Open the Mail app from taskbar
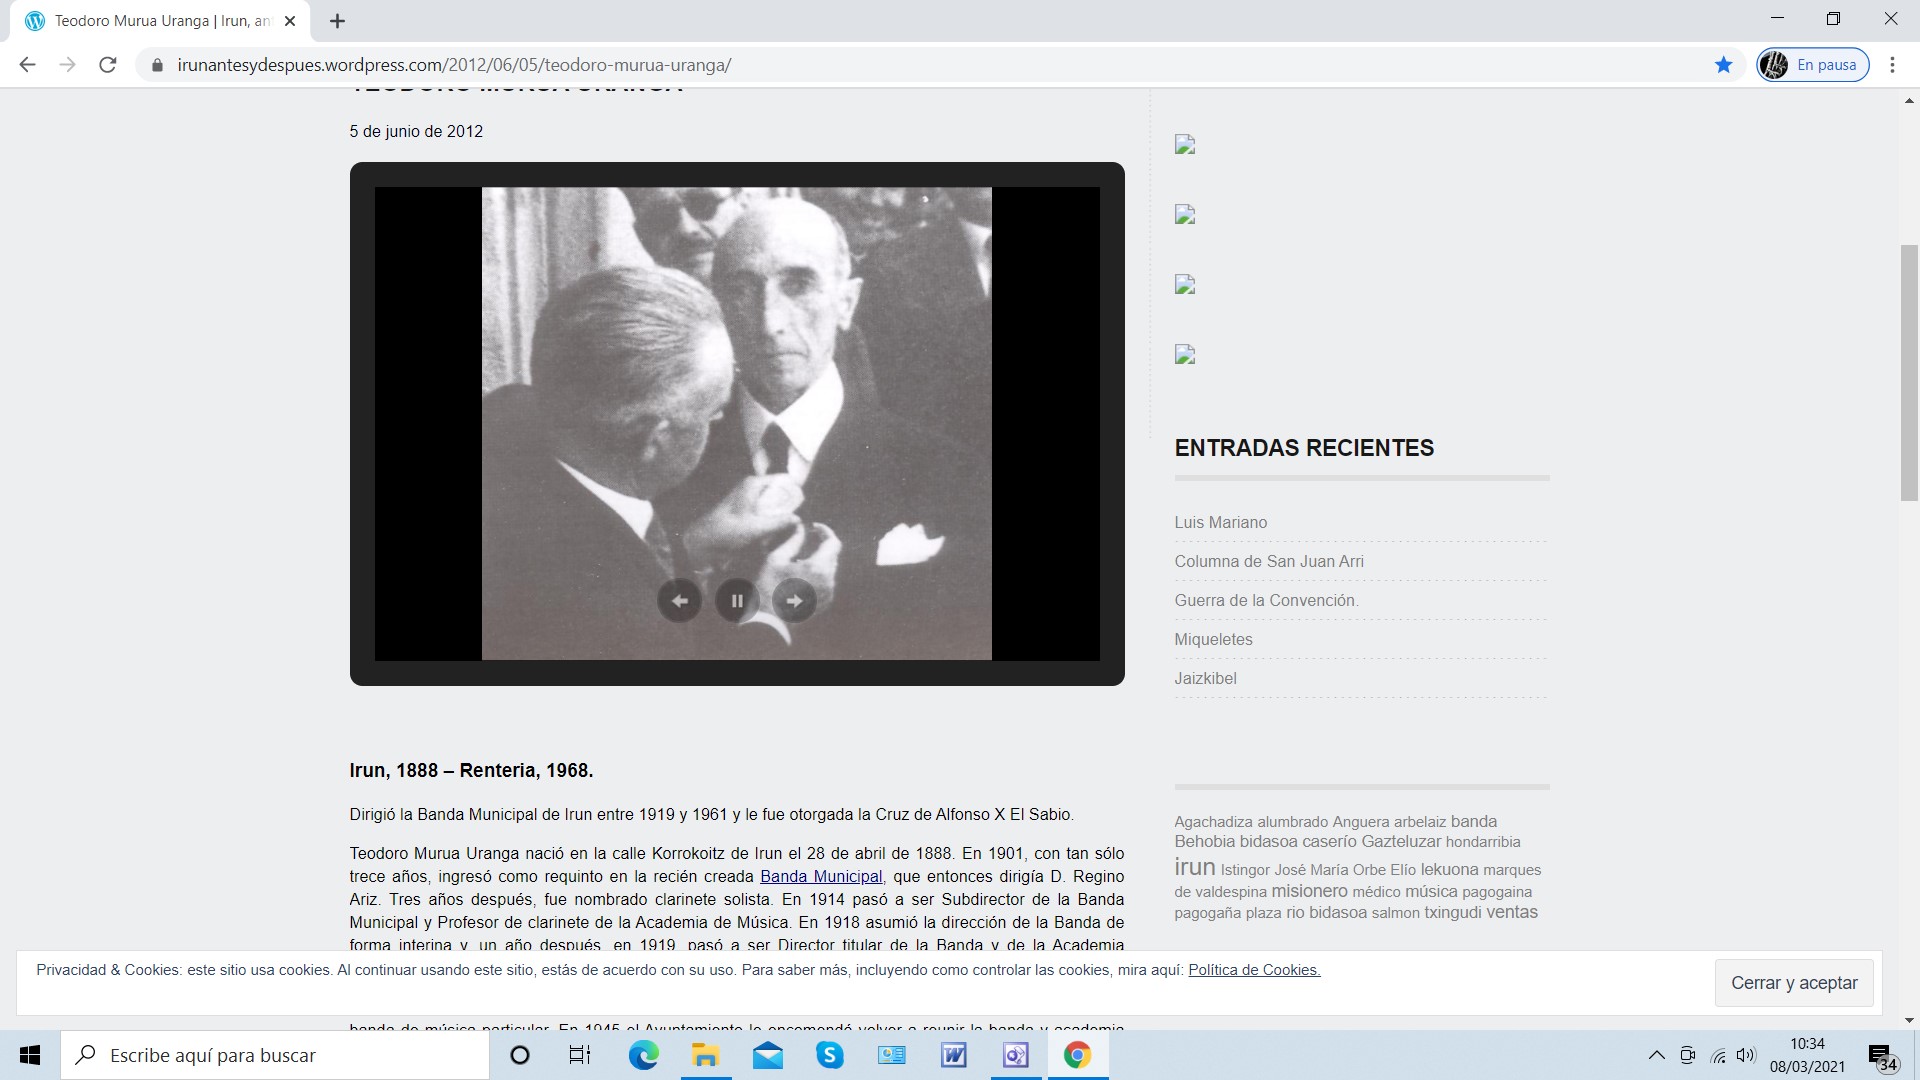The height and width of the screenshot is (1080, 1920). point(767,1055)
